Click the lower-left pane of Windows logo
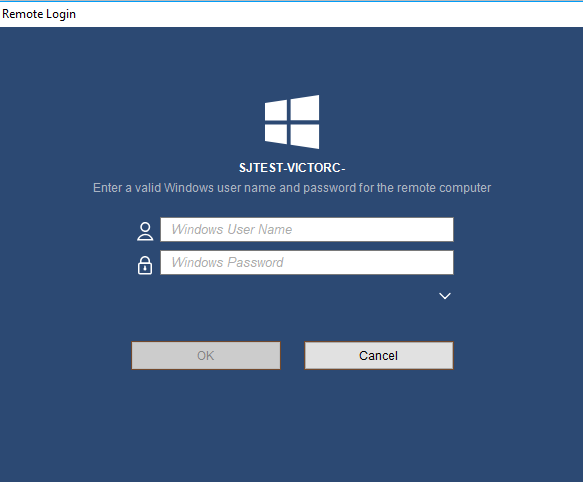This screenshot has height=482, width=583. pos(276,134)
